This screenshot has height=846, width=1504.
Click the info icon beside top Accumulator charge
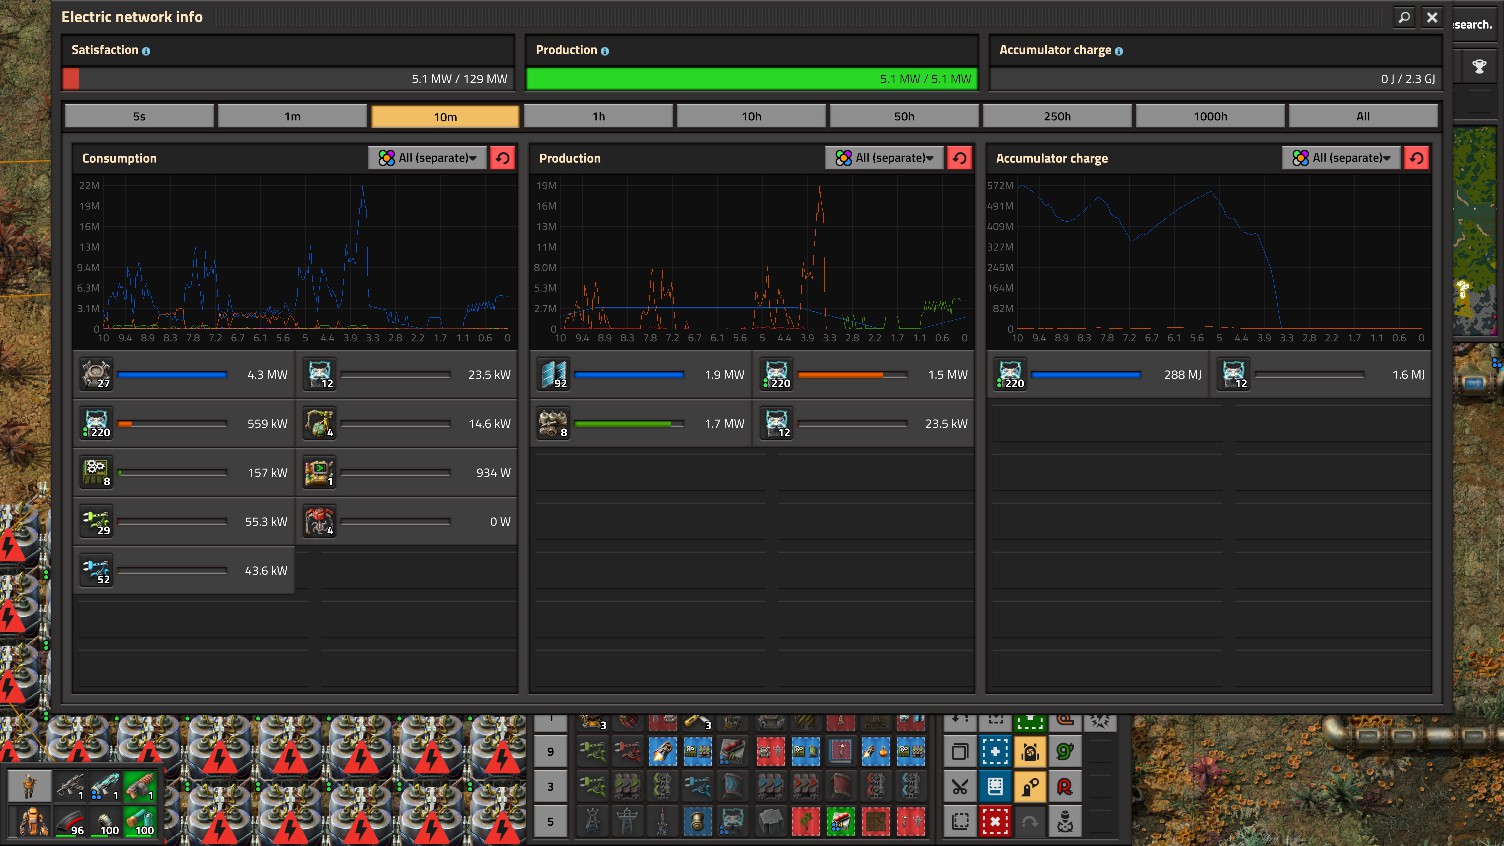[x=1119, y=51]
